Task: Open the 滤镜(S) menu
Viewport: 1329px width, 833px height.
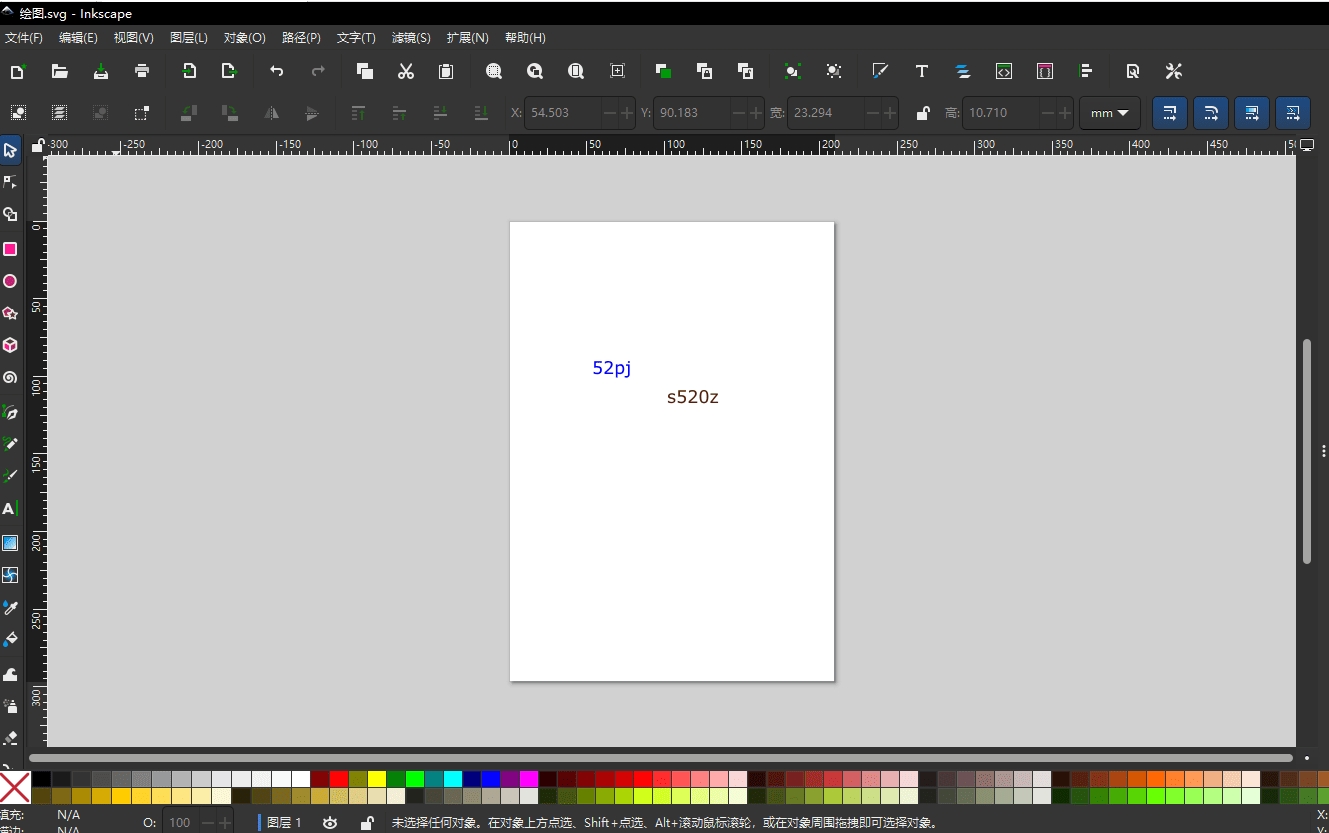Action: point(411,38)
